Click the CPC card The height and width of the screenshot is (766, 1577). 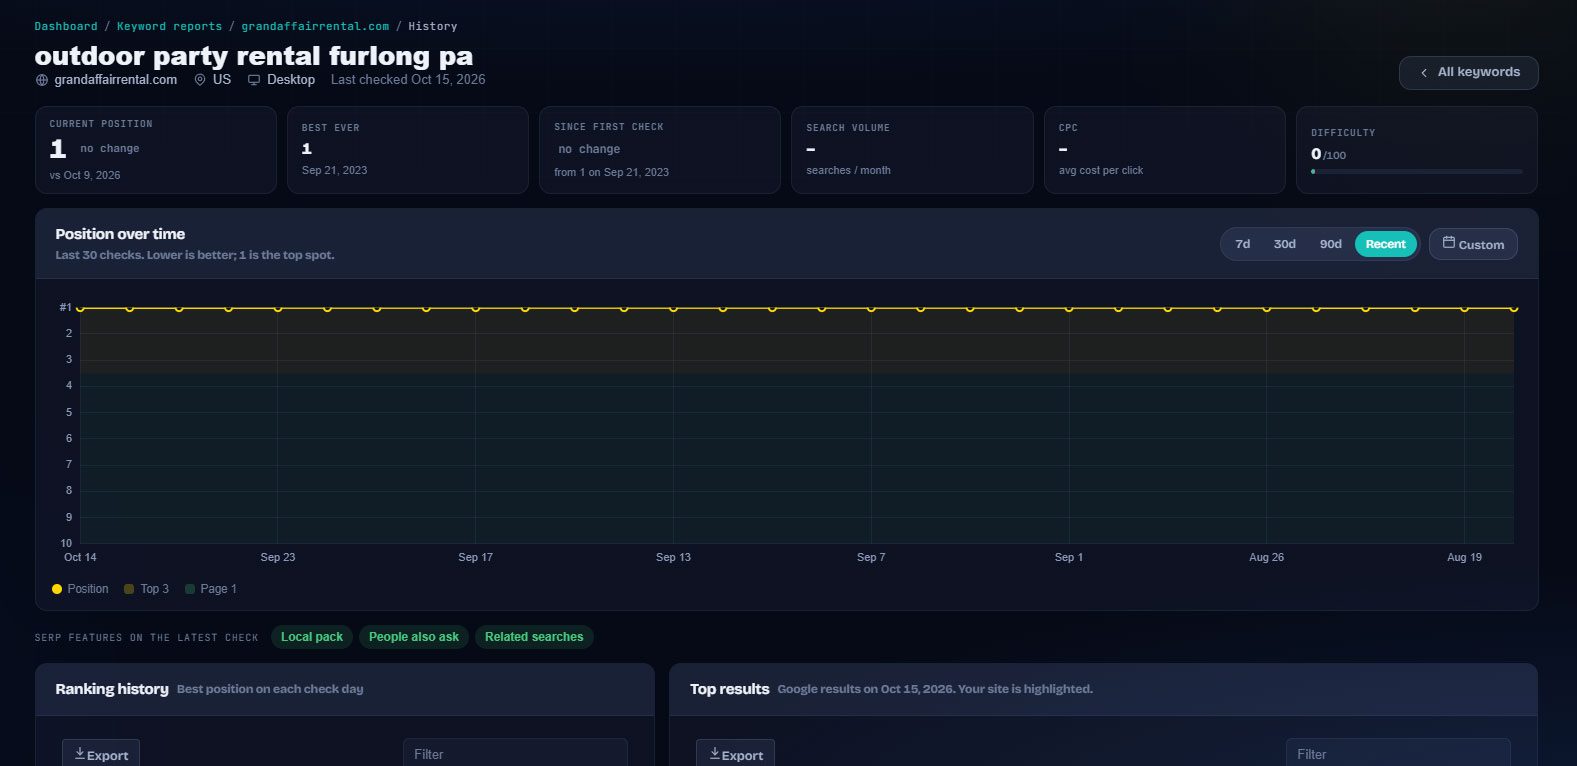[x=1165, y=150]
